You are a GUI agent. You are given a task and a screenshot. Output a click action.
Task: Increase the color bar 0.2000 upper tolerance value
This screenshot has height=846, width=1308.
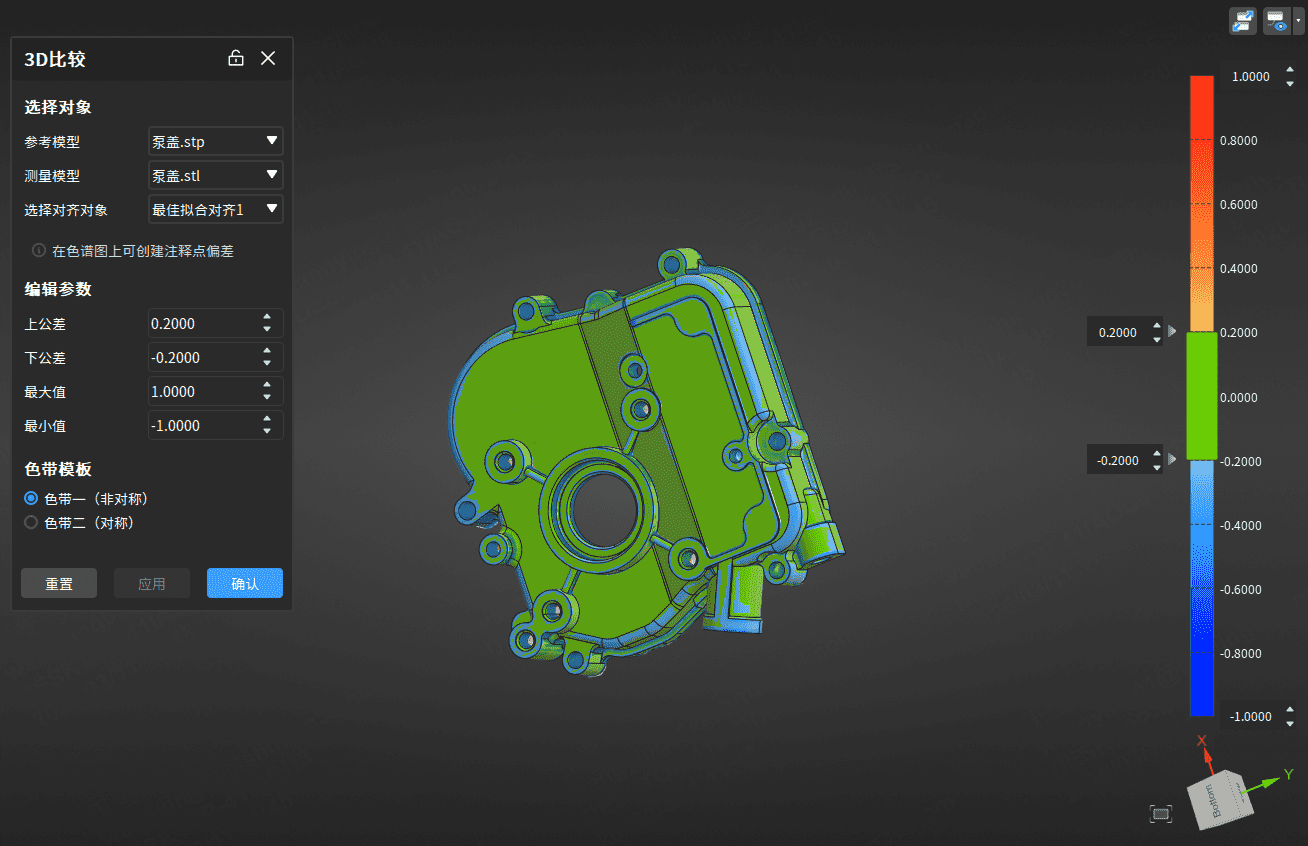[1157, 326]
